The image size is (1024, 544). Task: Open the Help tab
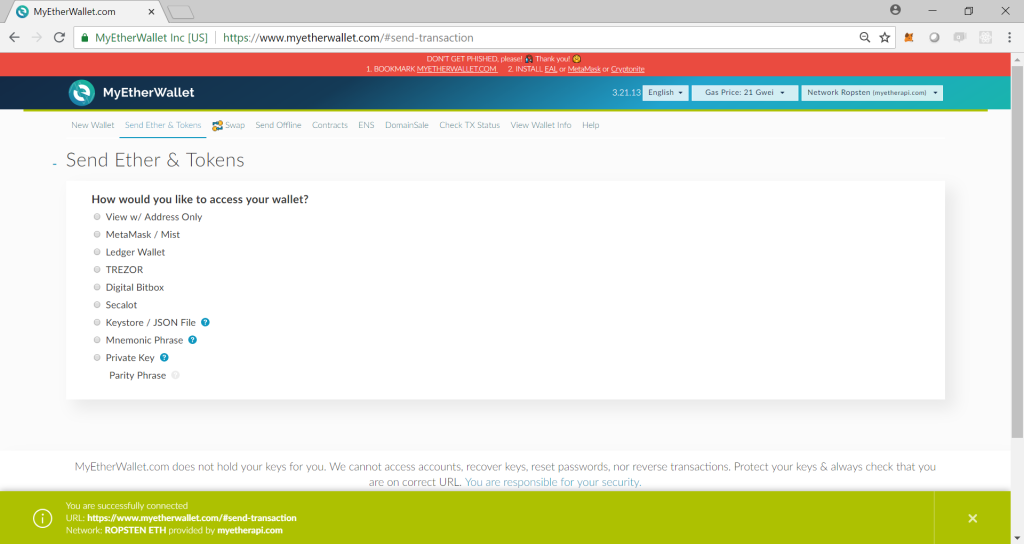[x=590, y=125]
